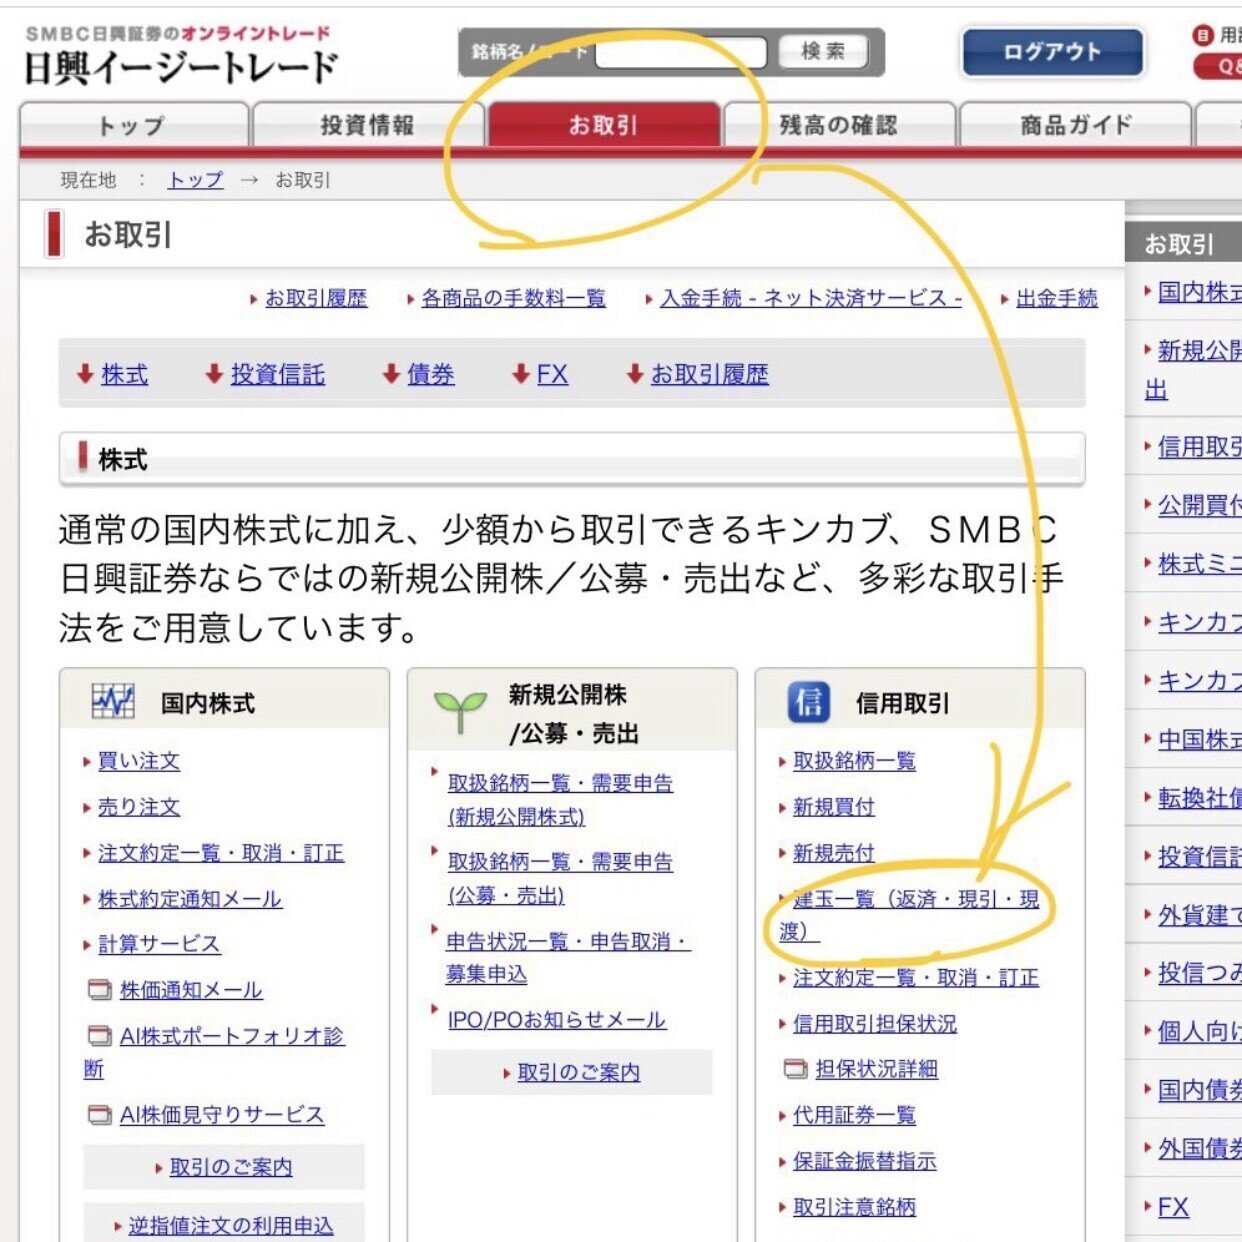Screen dimensions: 1242x1242
Task: Click the envelope icon next to 担保状況詳細
Action: point(793,1068)
